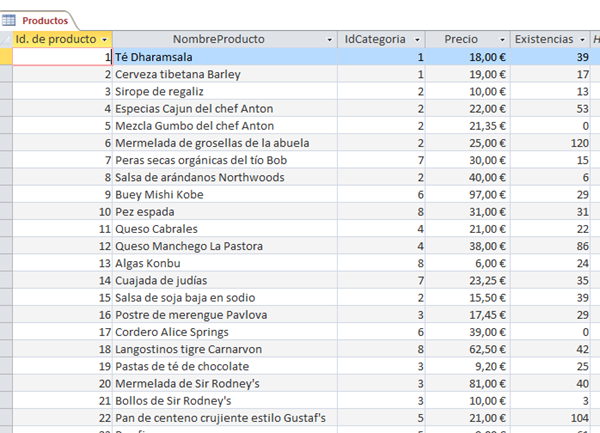The image size is (600, 433).
Task: Click the IdCategoria value of Pez espada
Action: pyautogui.click(x=382, y=212)
